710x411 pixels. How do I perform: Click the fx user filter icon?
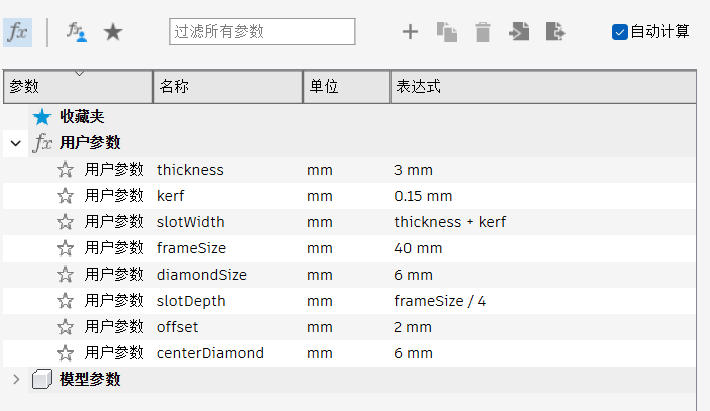point(77,31)
